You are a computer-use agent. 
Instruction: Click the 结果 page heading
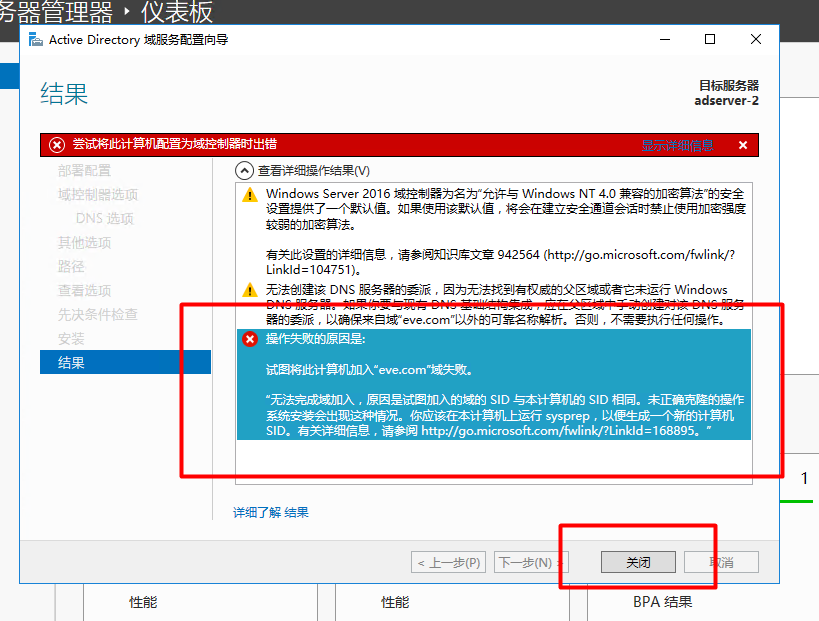click(64, 94)
